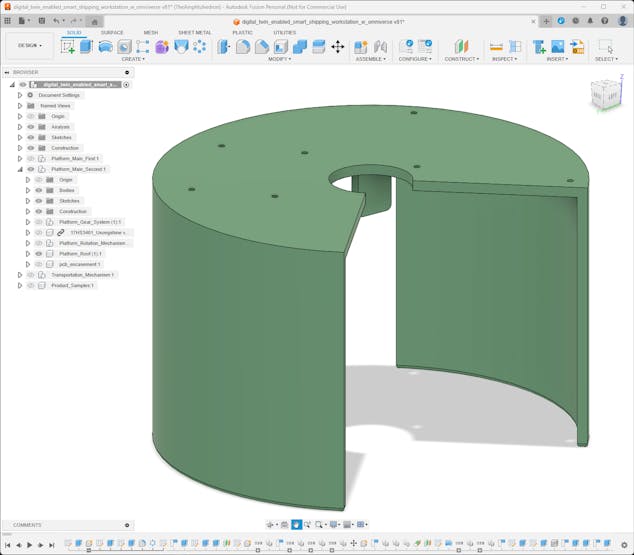Select the Product_Samples component in browser

tap(72, 286)
